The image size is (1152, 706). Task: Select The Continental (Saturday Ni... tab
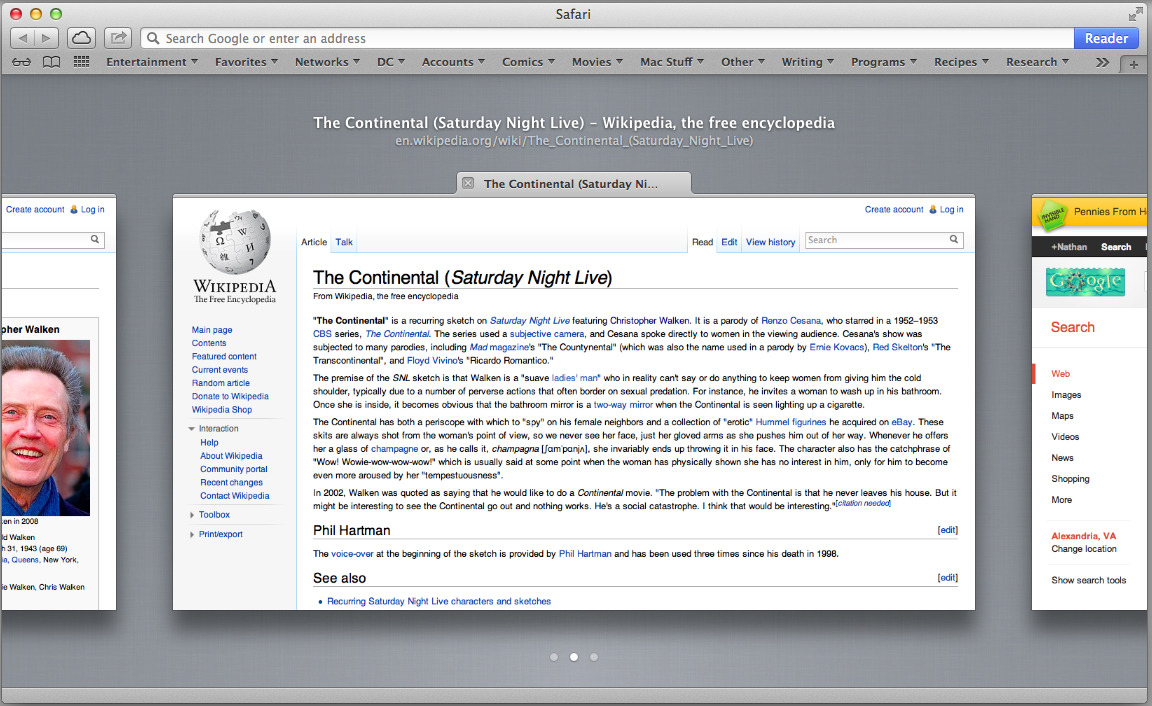pyautogui.click(x=574, y=183)
